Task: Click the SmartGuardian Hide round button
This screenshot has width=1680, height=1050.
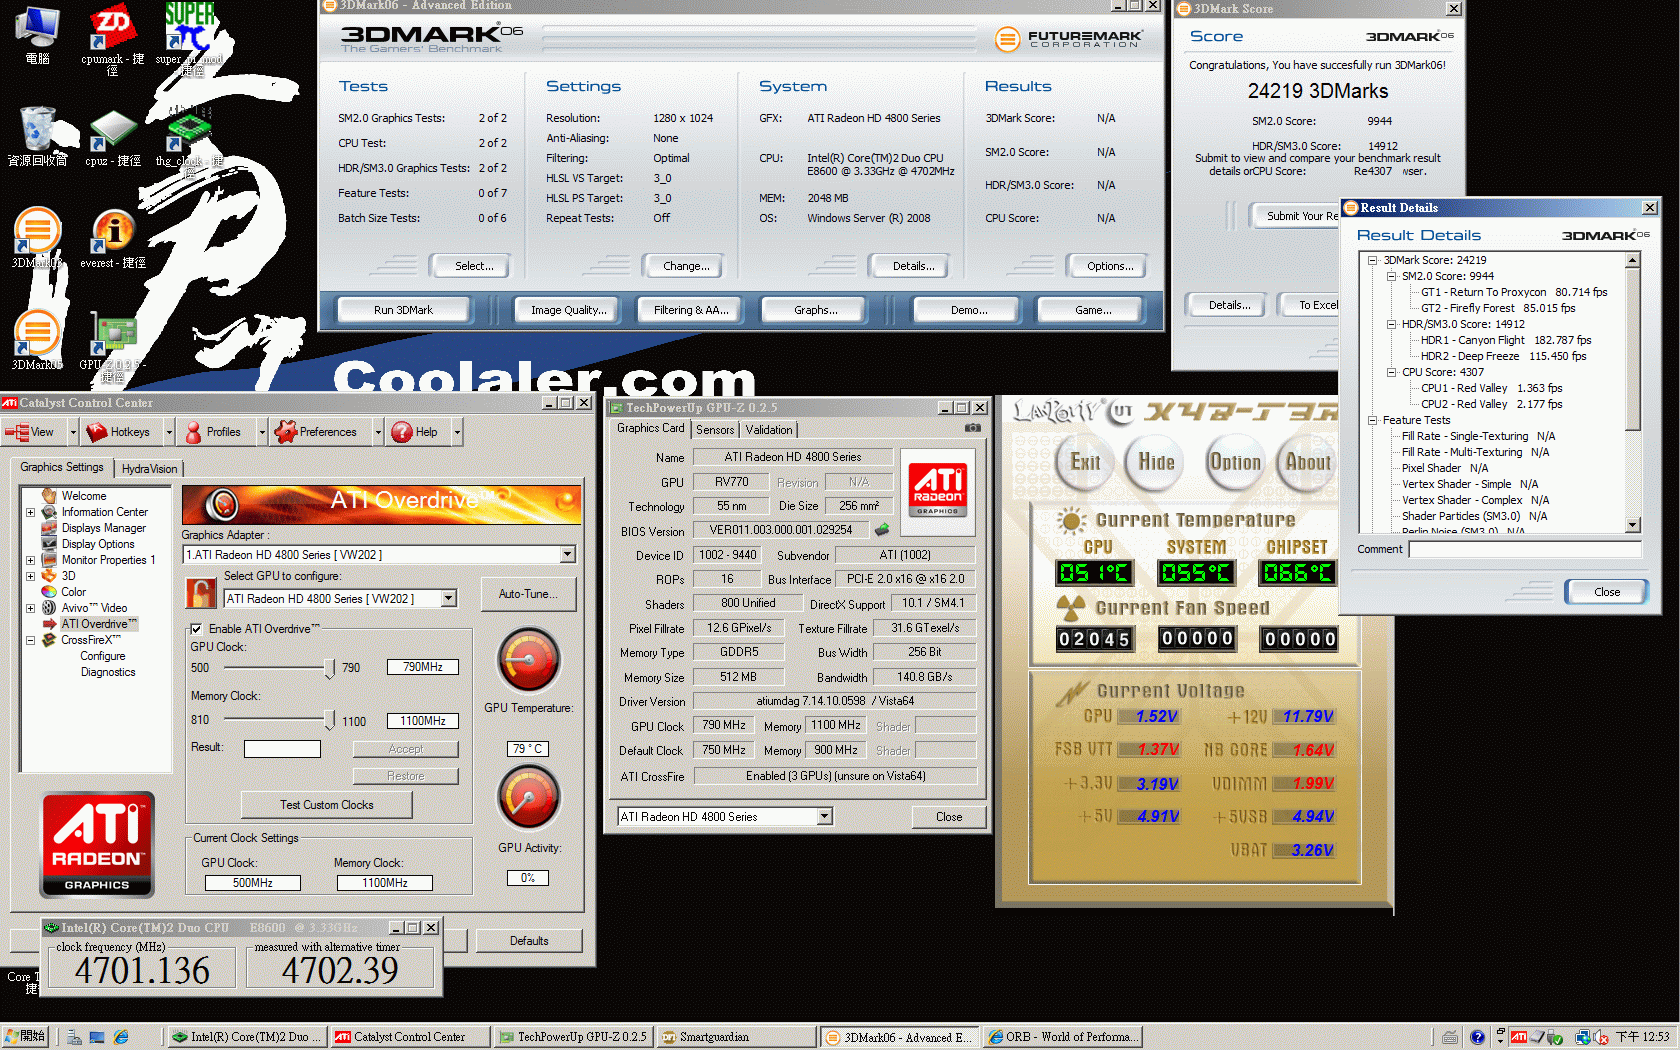Action: 1156,462
